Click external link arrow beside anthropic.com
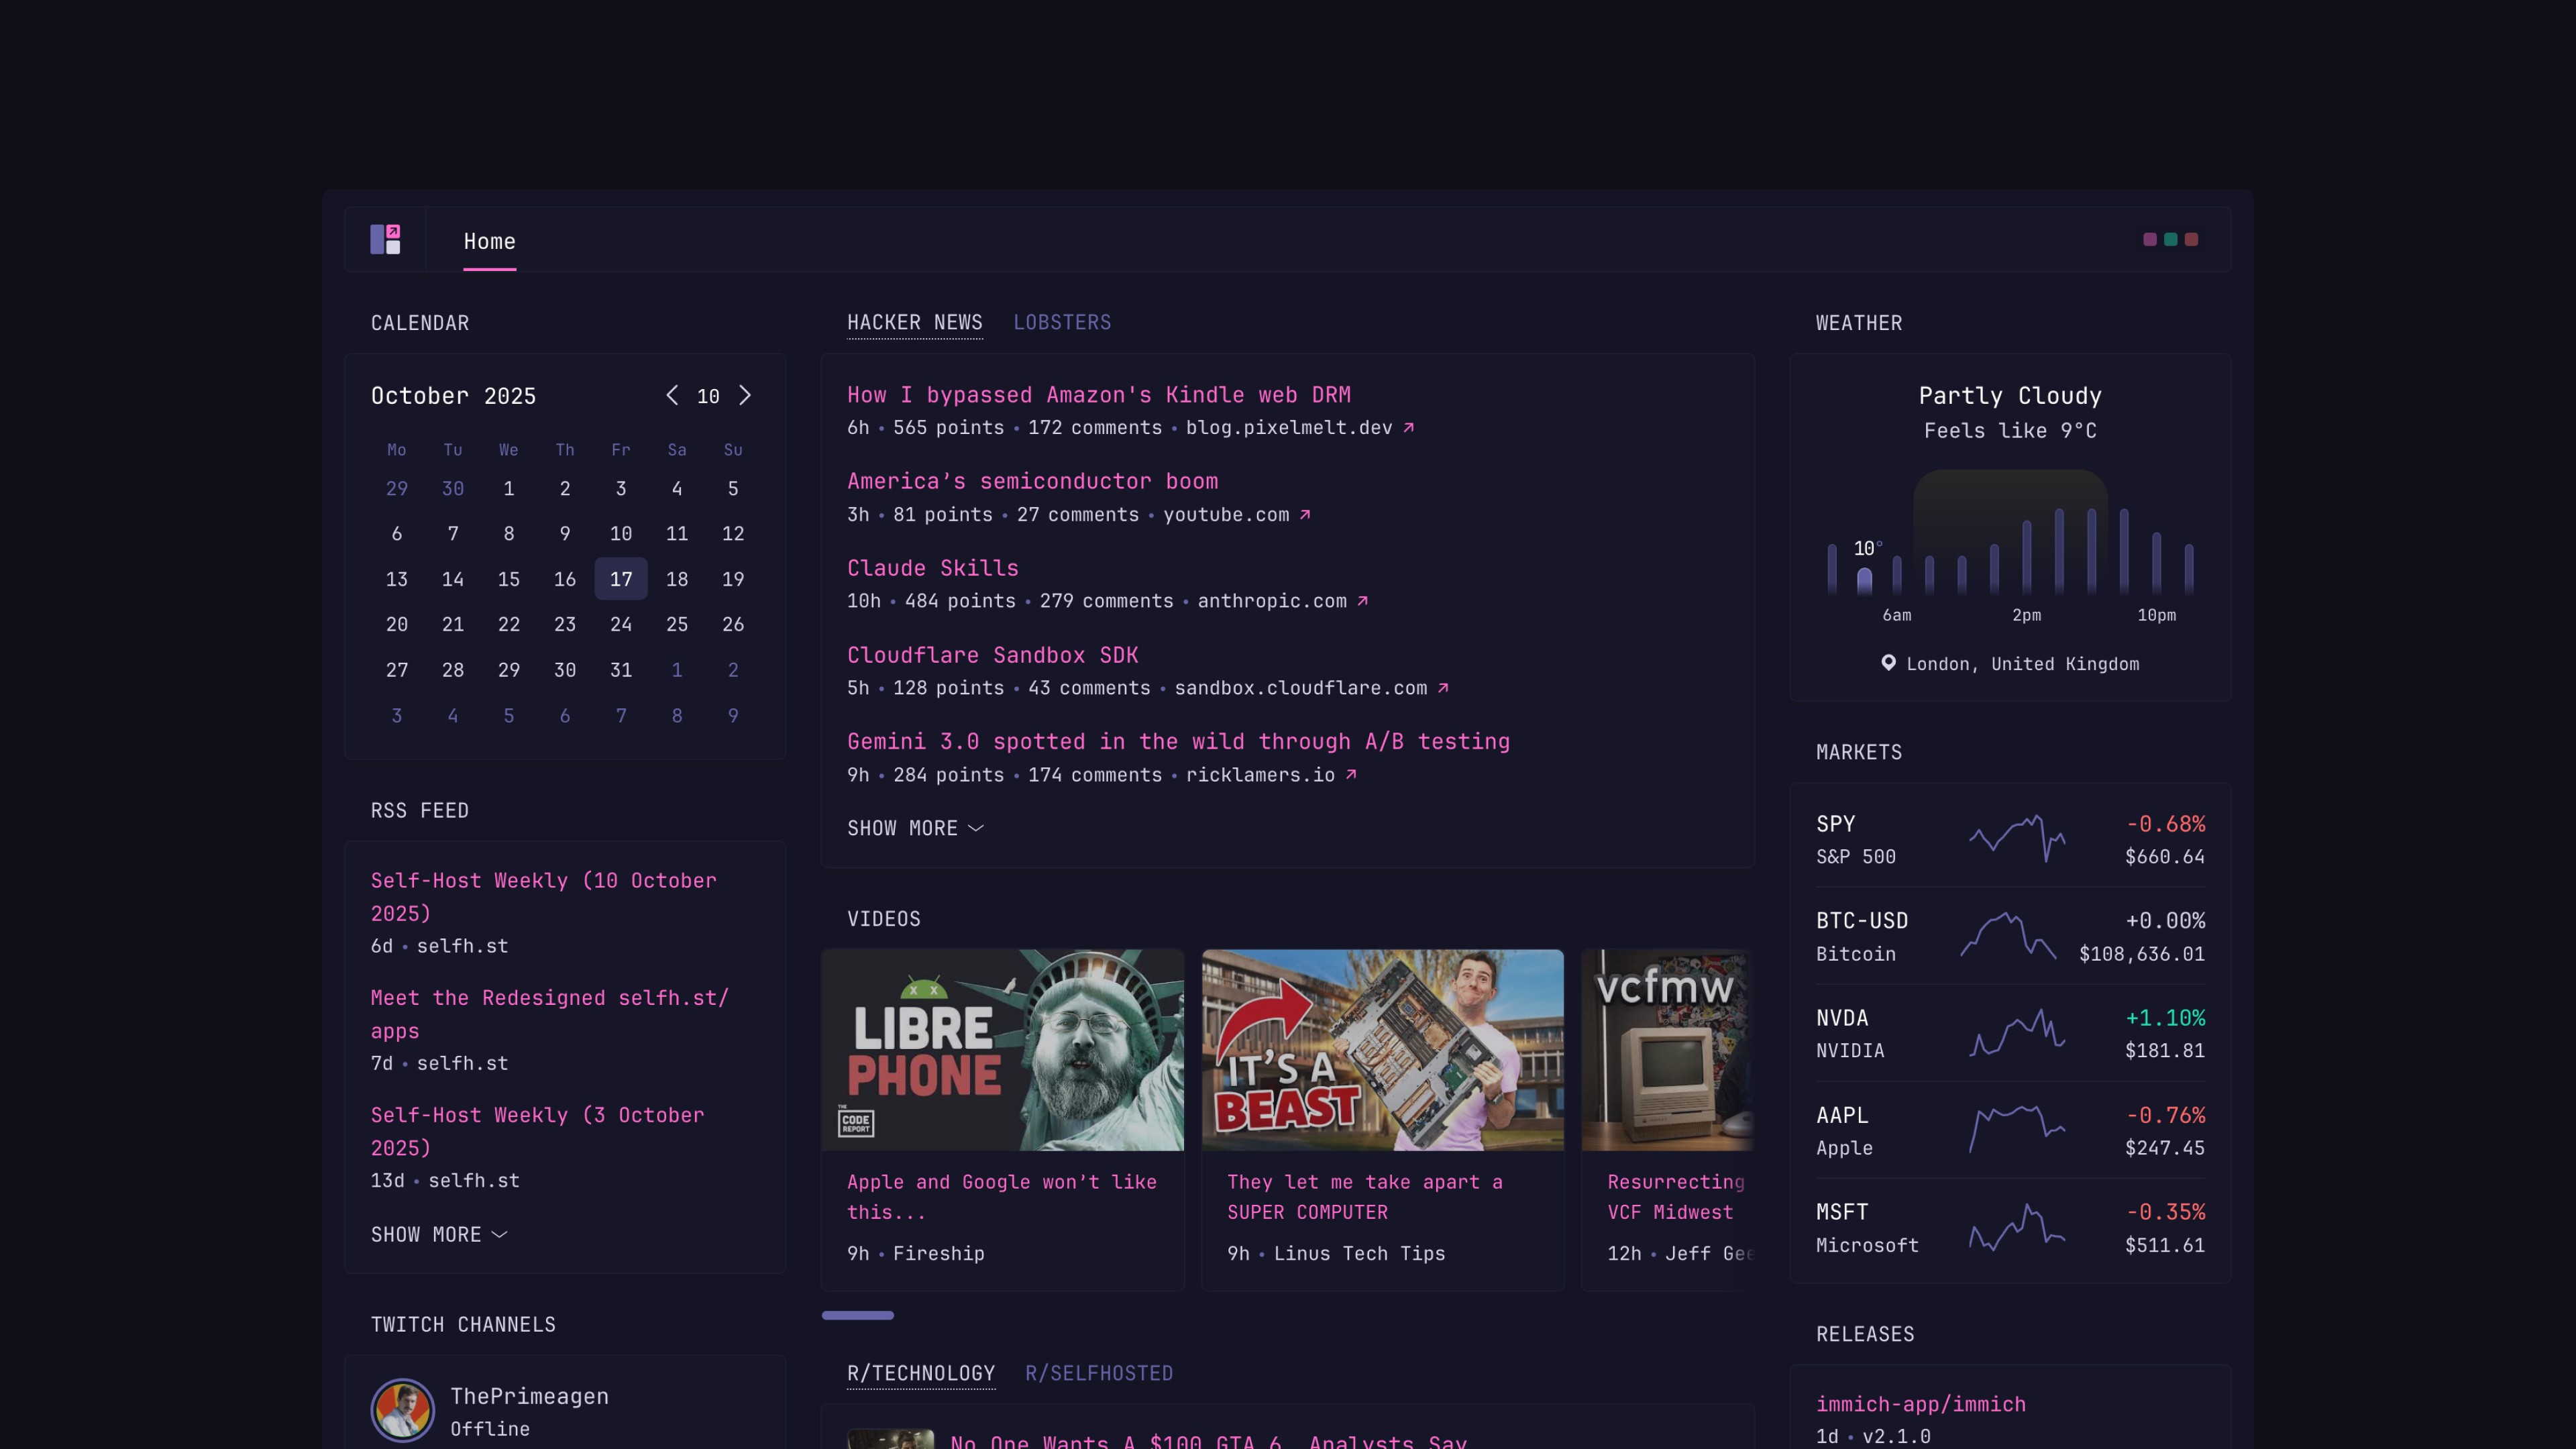2576x1449 pixels. click(x=1362, y=601)
